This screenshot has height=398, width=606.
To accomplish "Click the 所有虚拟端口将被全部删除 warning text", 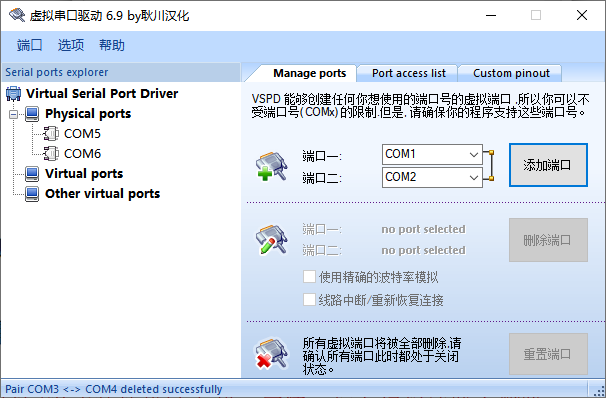I will (381, 355).
